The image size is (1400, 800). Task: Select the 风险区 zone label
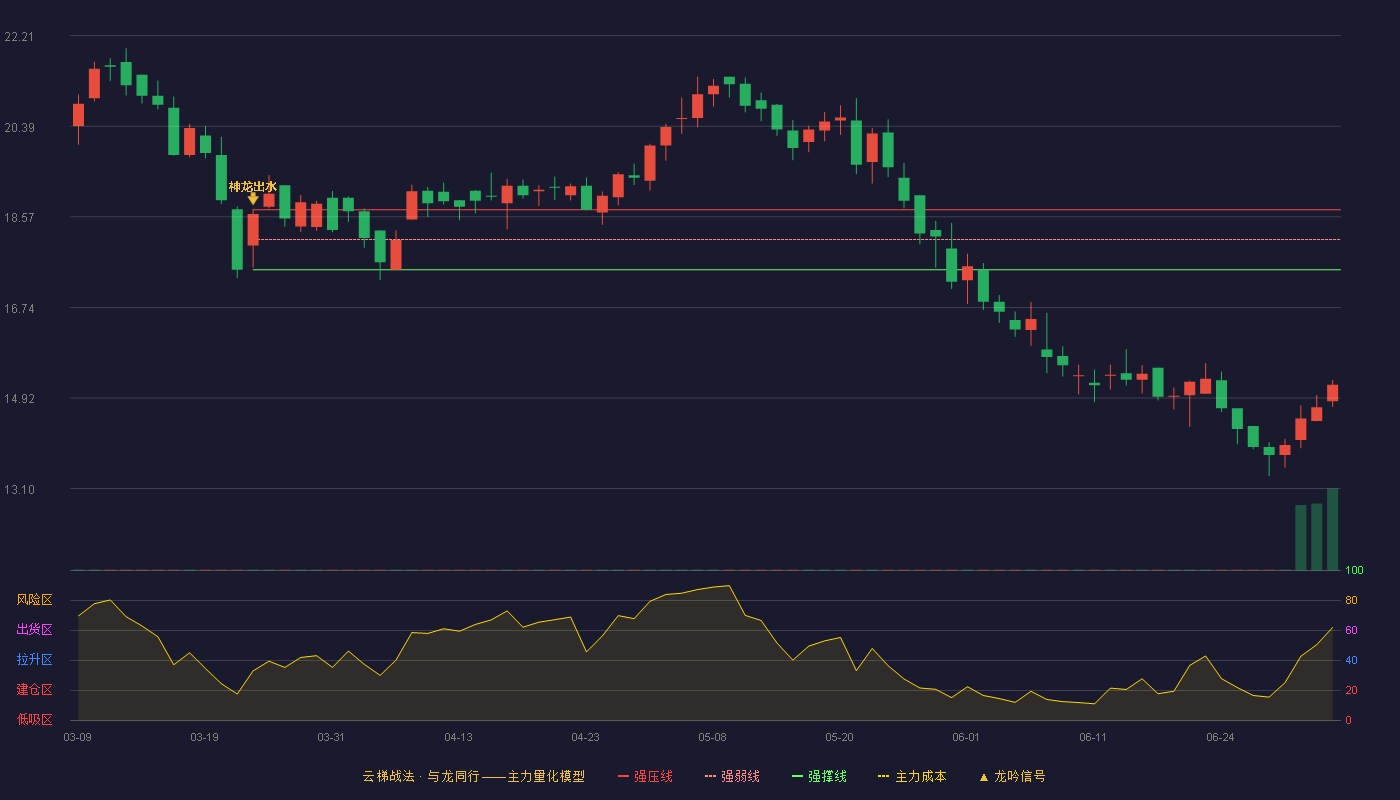coord(34,600)
